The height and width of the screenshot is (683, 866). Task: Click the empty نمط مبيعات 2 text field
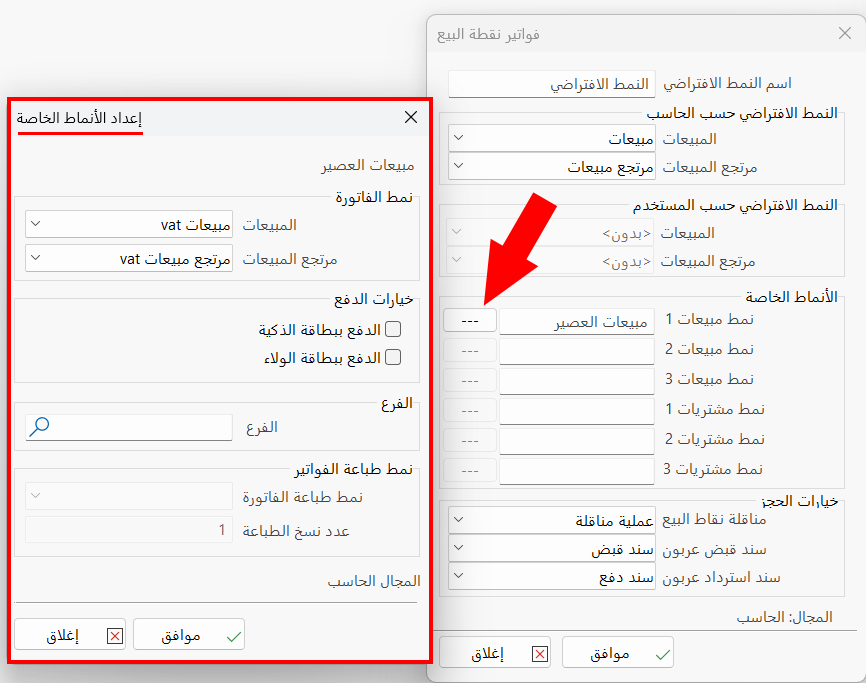pos(575,349)
